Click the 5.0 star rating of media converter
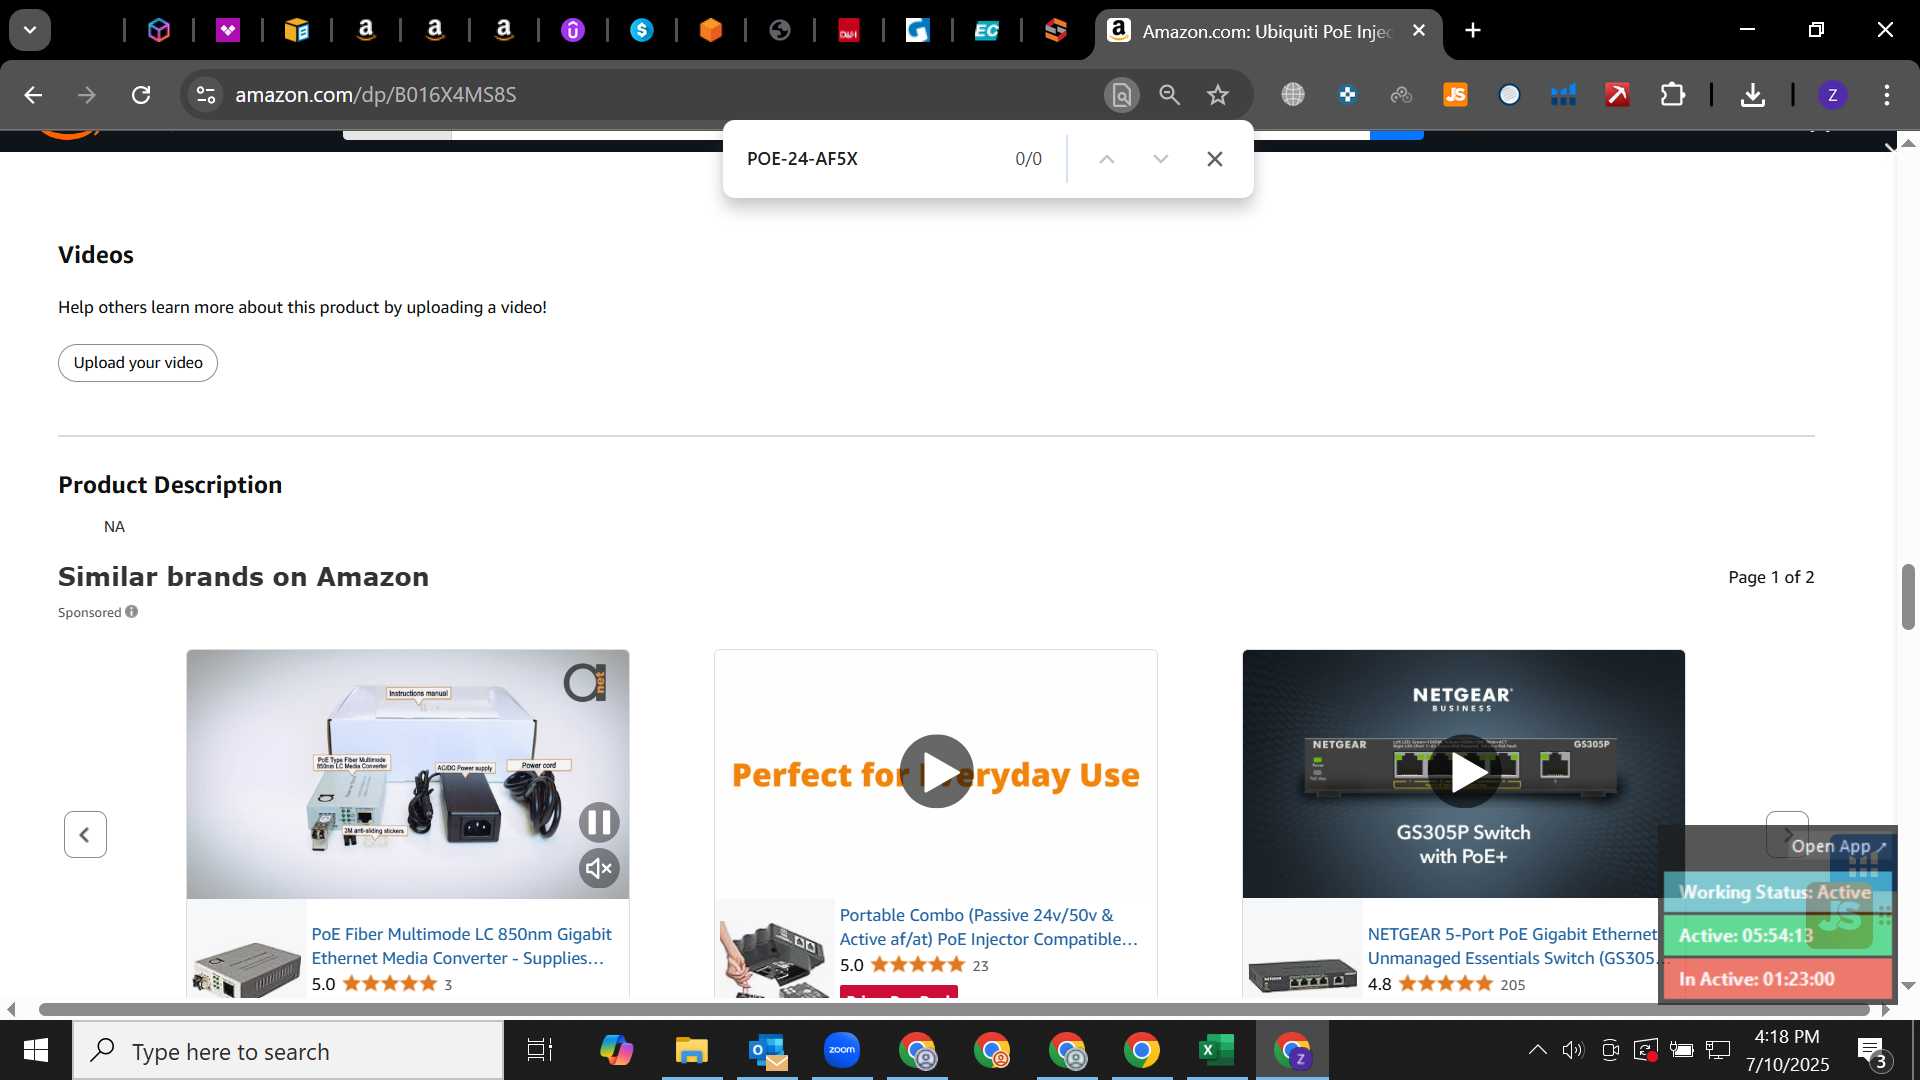 [390, 984]
